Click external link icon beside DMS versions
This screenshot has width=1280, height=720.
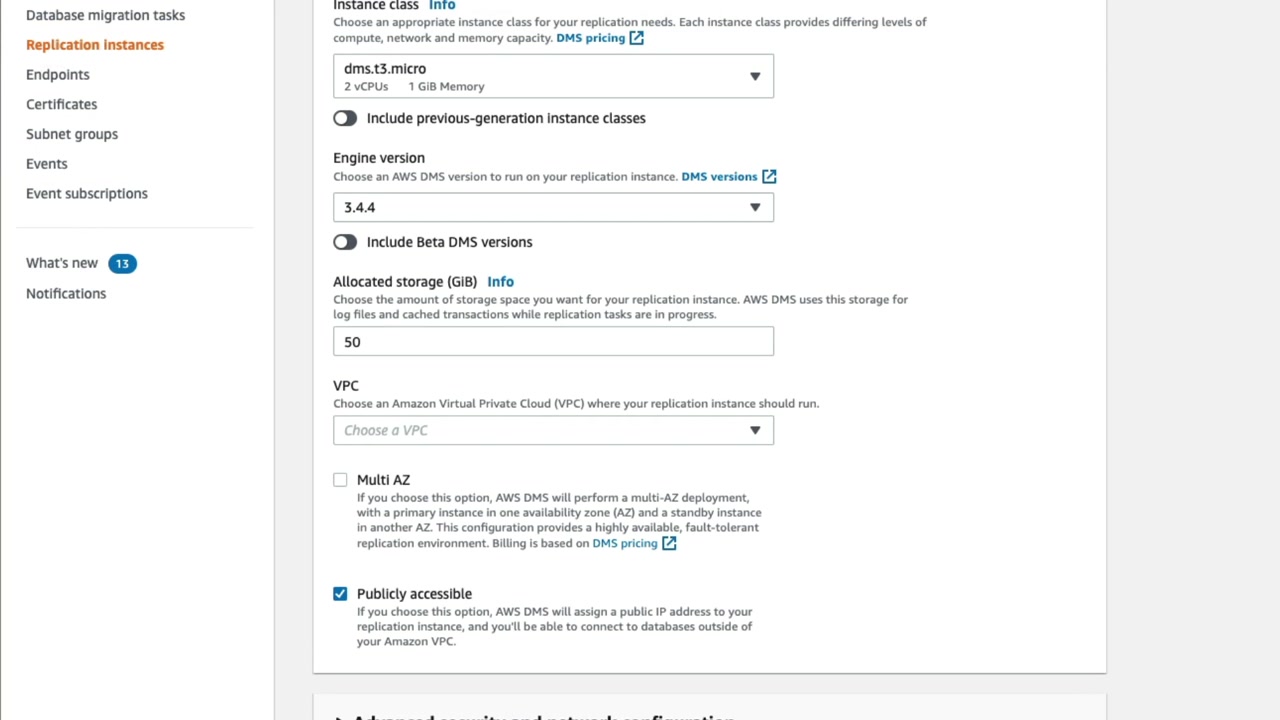point(769,176)
